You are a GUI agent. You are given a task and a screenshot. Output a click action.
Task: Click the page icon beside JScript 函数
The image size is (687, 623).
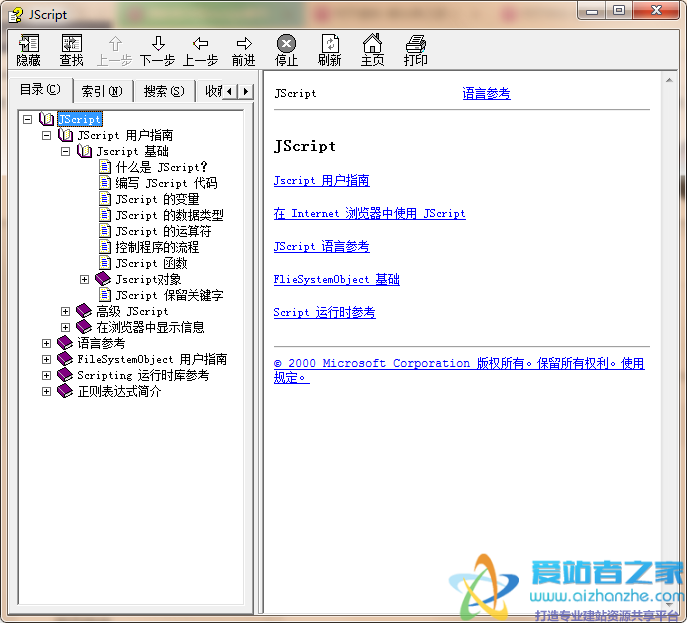tap(105, 263)
